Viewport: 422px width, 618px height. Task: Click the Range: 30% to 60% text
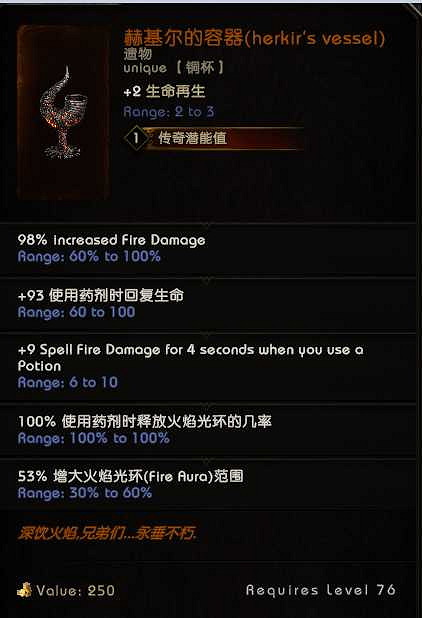tap(85, 493)
